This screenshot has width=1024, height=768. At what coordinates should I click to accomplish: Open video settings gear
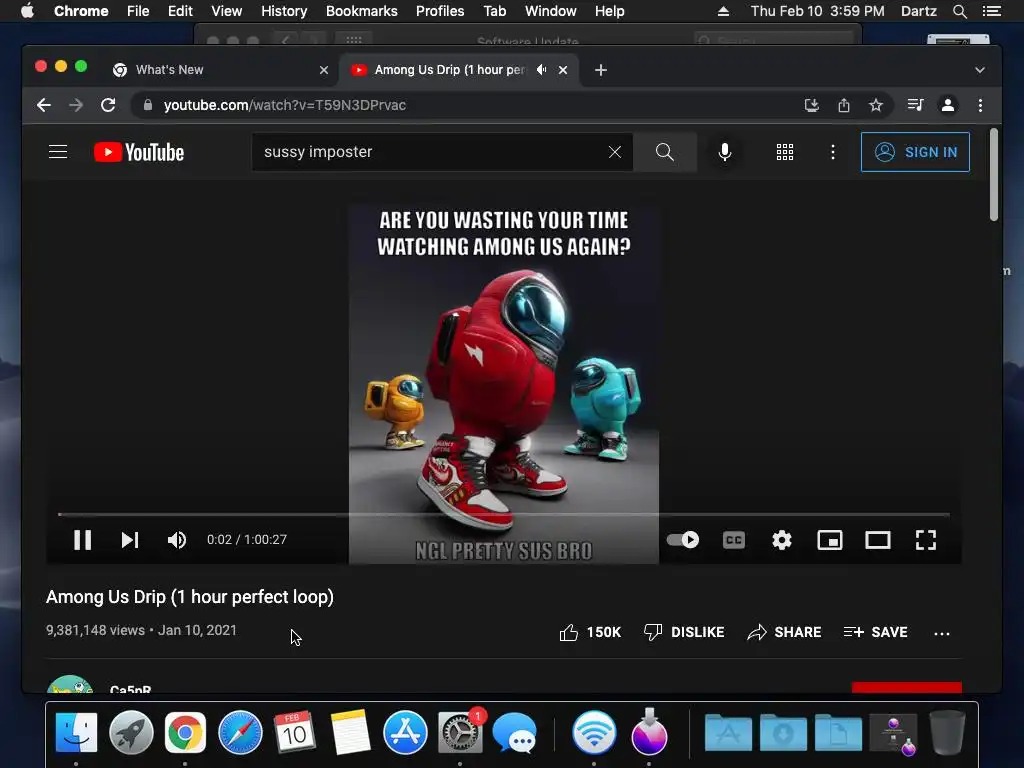pos(782,540)
